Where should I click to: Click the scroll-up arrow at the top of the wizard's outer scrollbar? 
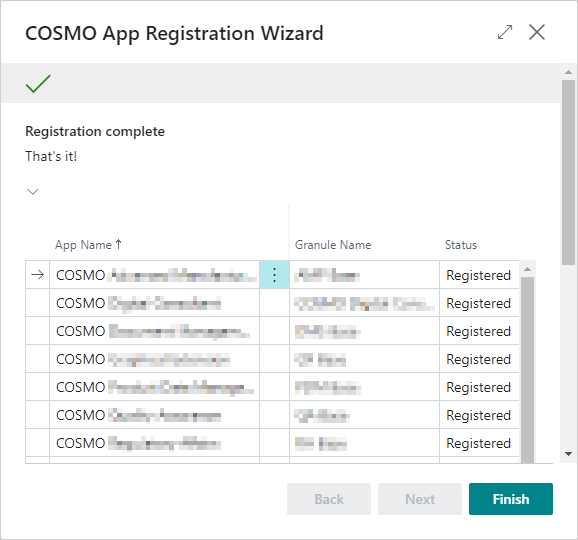tap(568, 72)
